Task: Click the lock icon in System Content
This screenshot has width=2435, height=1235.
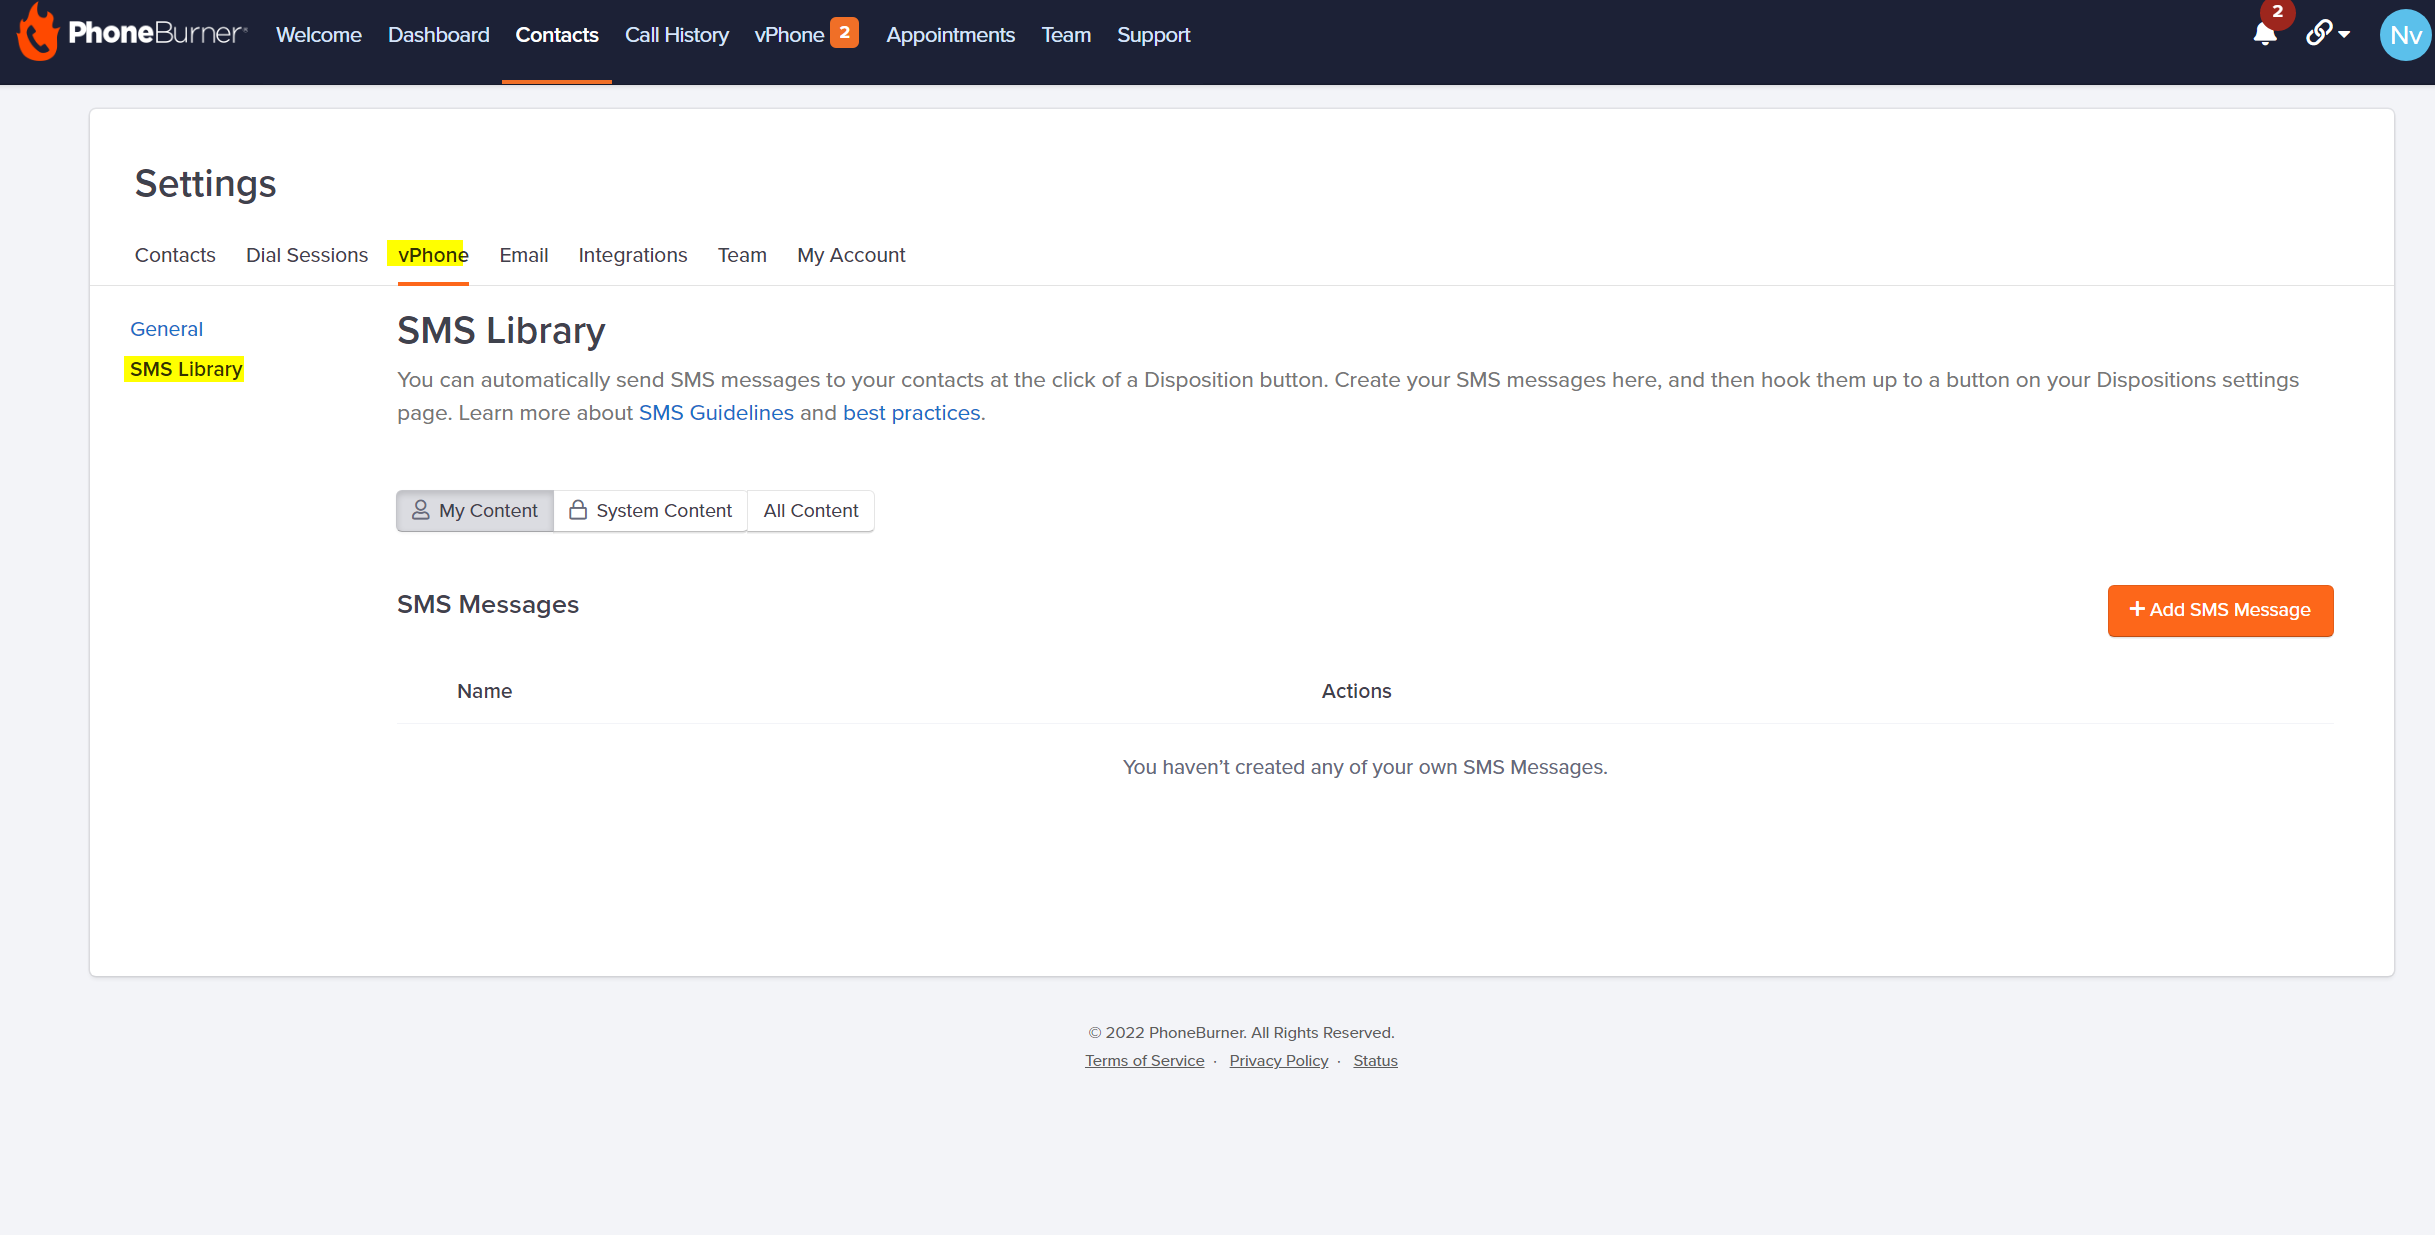Action: tap(578, 510)
